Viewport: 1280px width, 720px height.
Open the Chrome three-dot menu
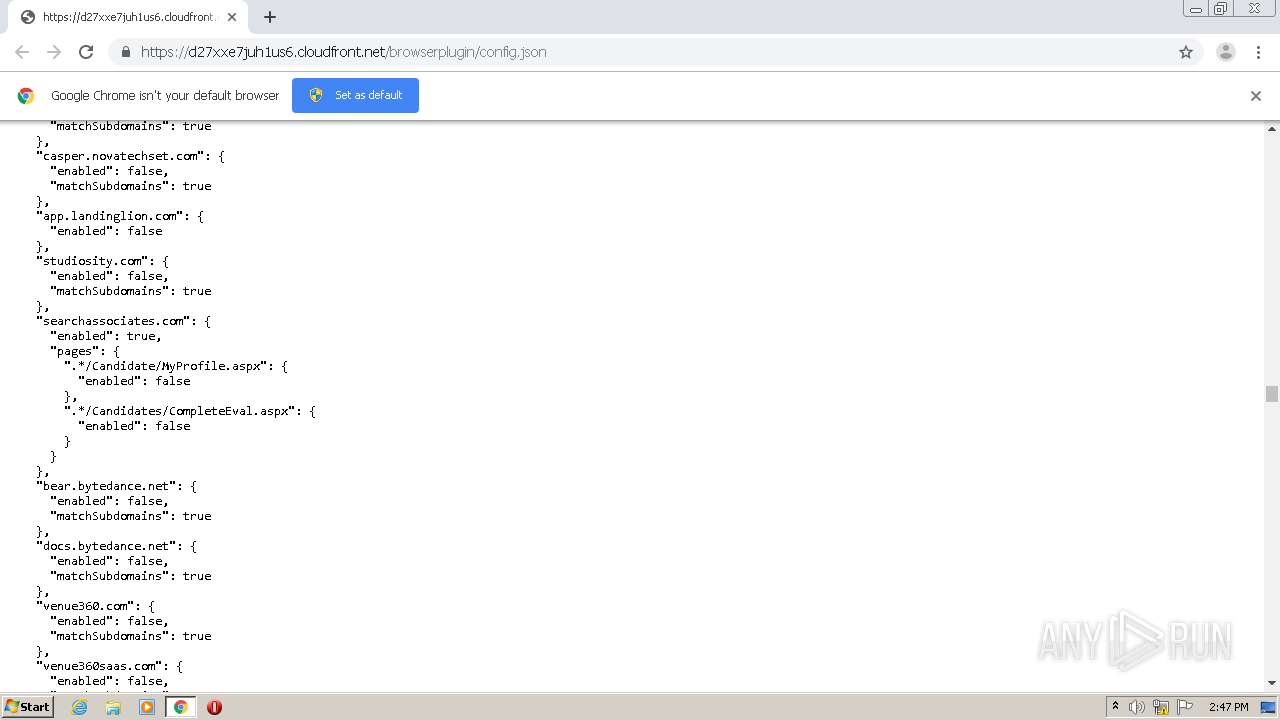tap(1258, 52)
